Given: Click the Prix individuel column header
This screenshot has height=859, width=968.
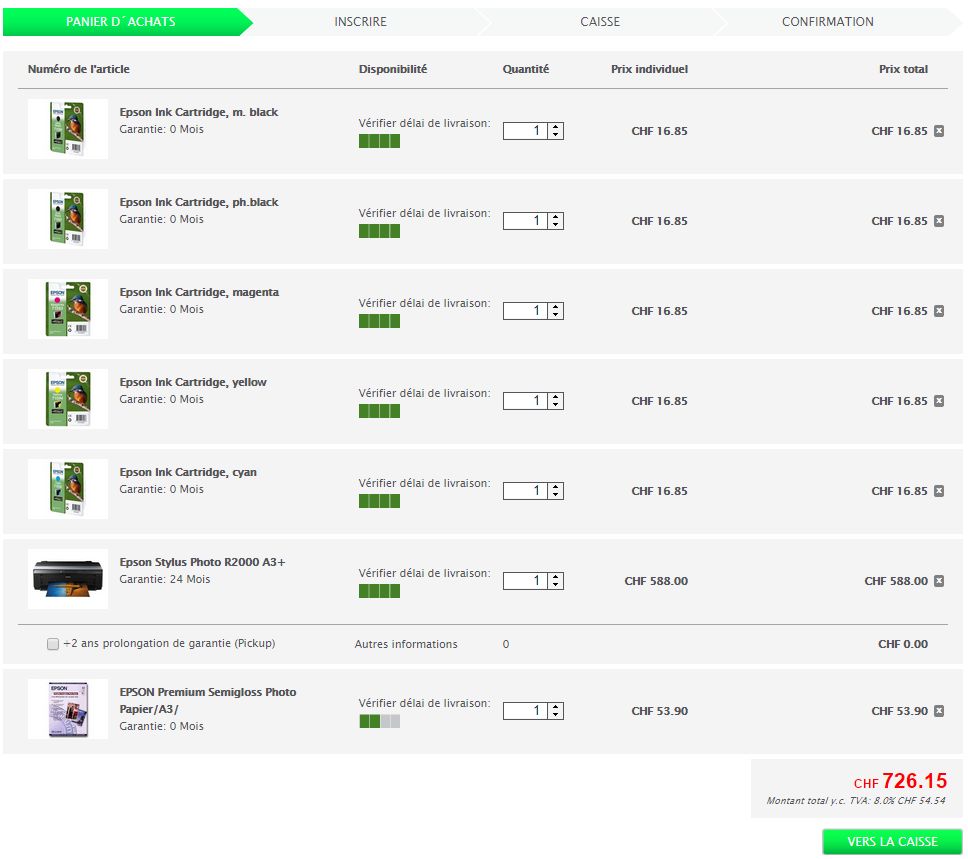Looking at the screenshot, I should pyautogui.click(x=649, y=69).
